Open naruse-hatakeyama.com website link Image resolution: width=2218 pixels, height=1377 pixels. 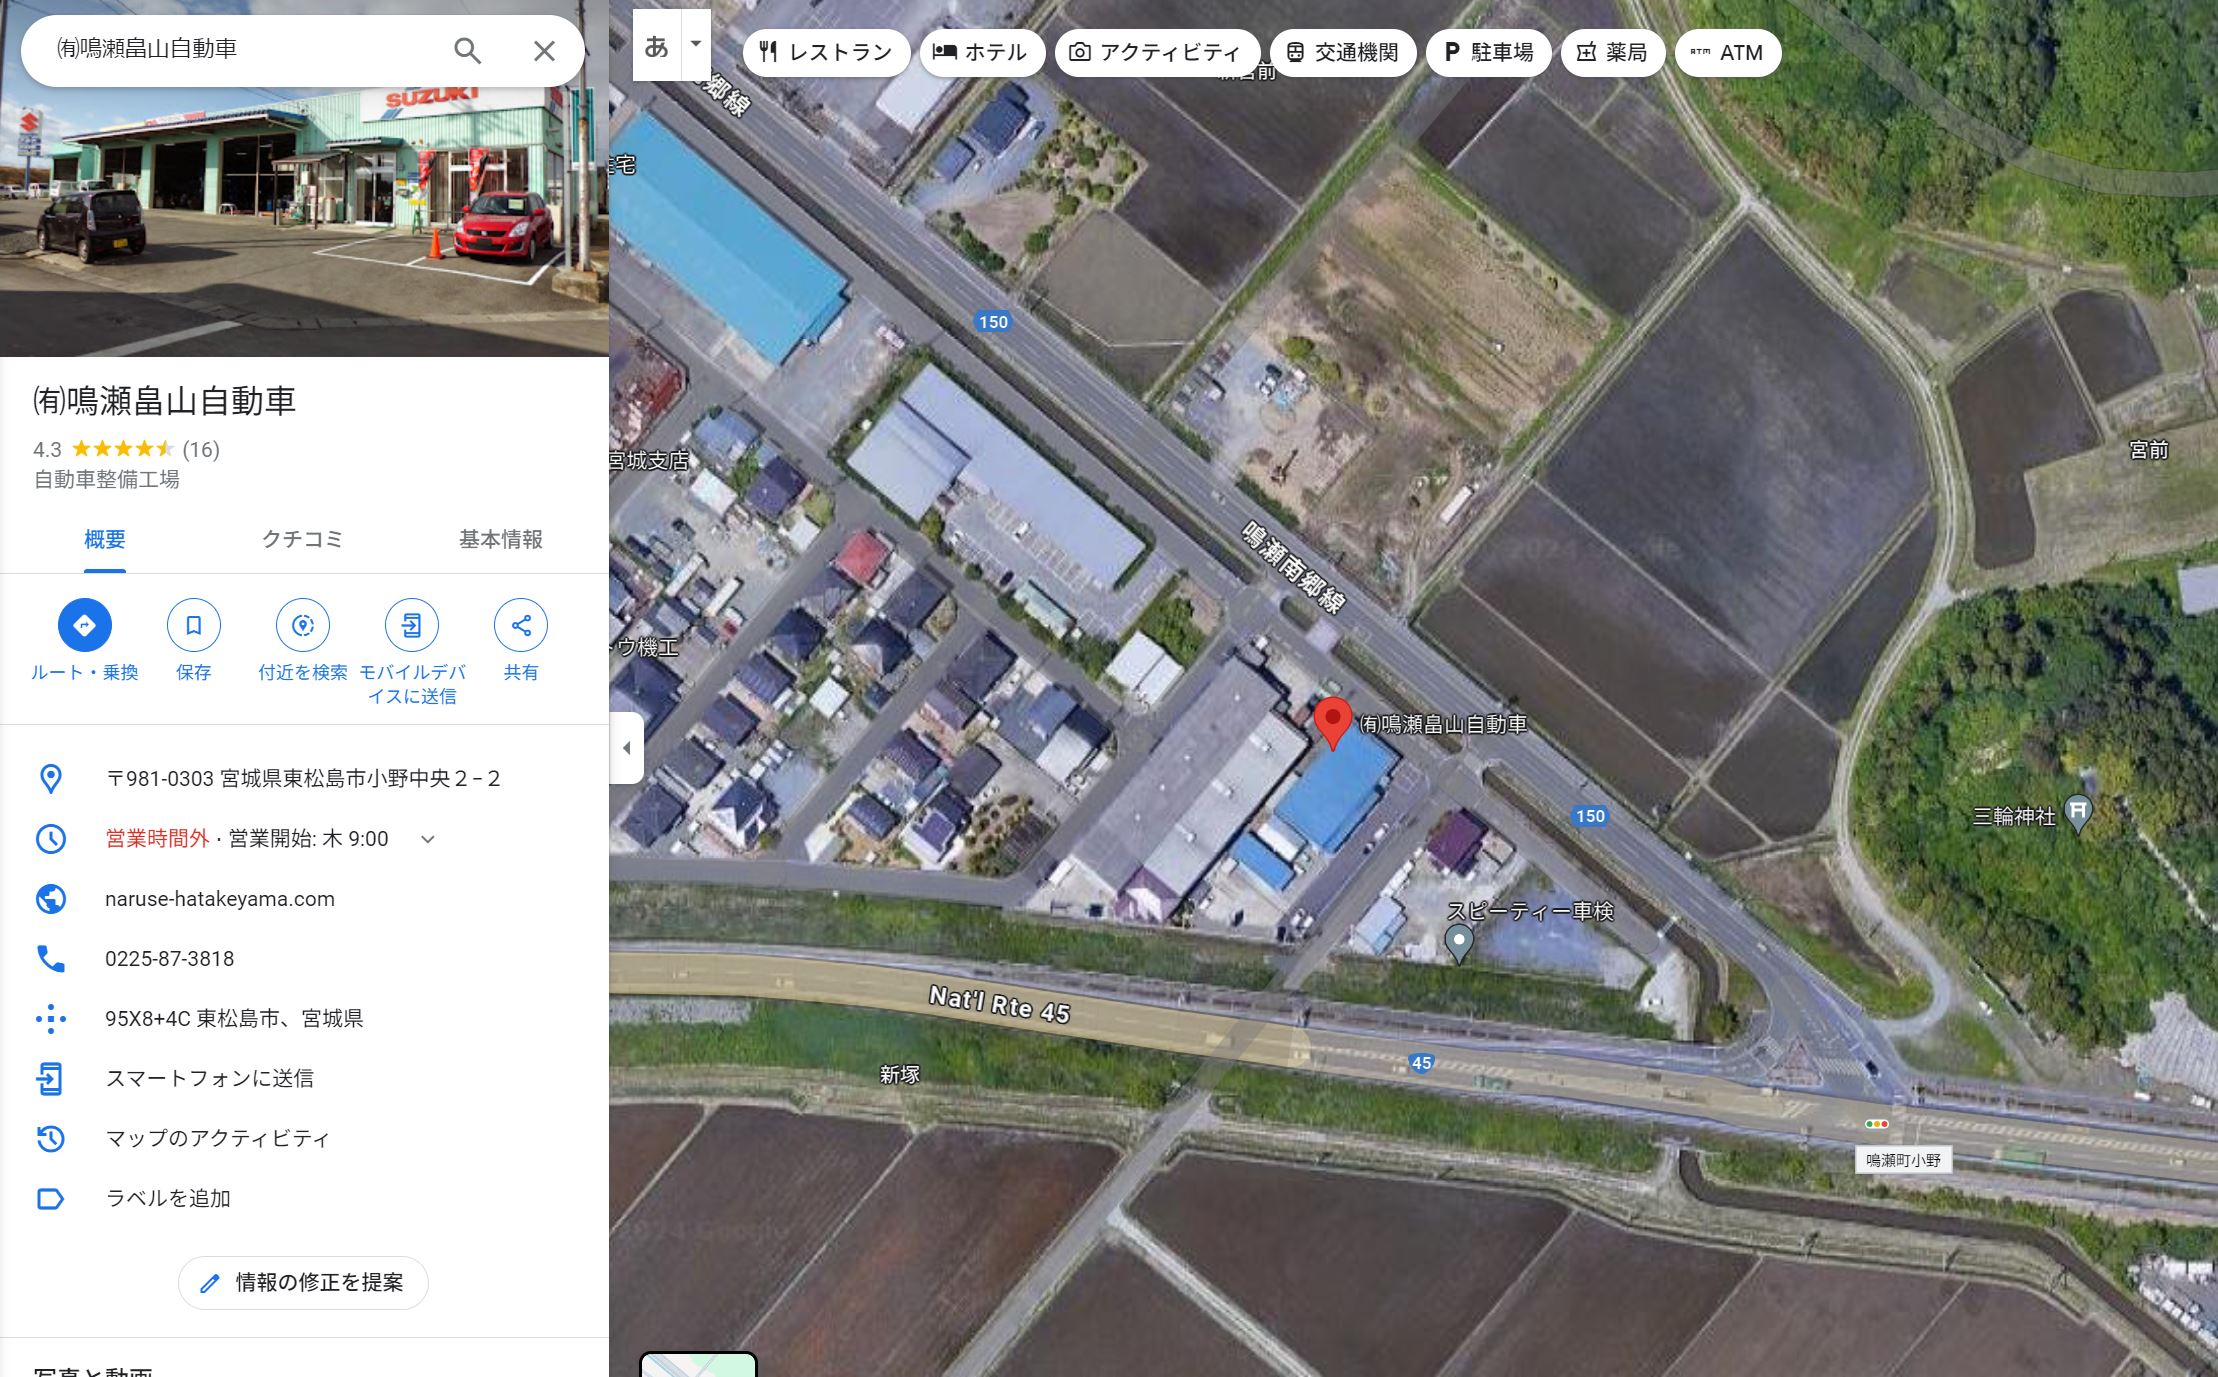coord(220,899)
